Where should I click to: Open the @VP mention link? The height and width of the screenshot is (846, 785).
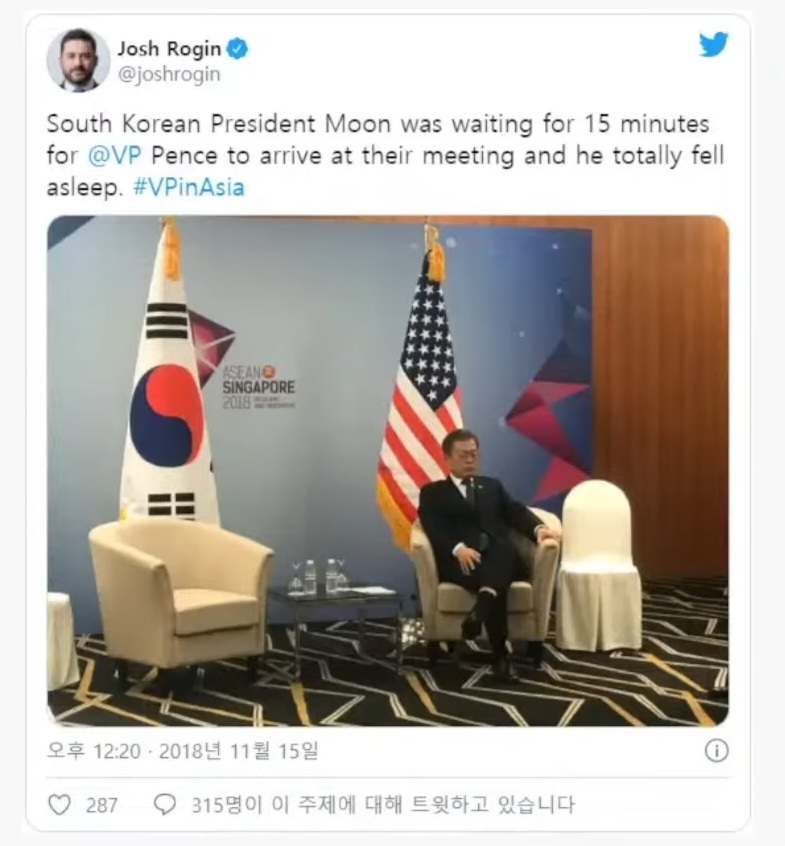pyautogui.click(x=115, y=155)
